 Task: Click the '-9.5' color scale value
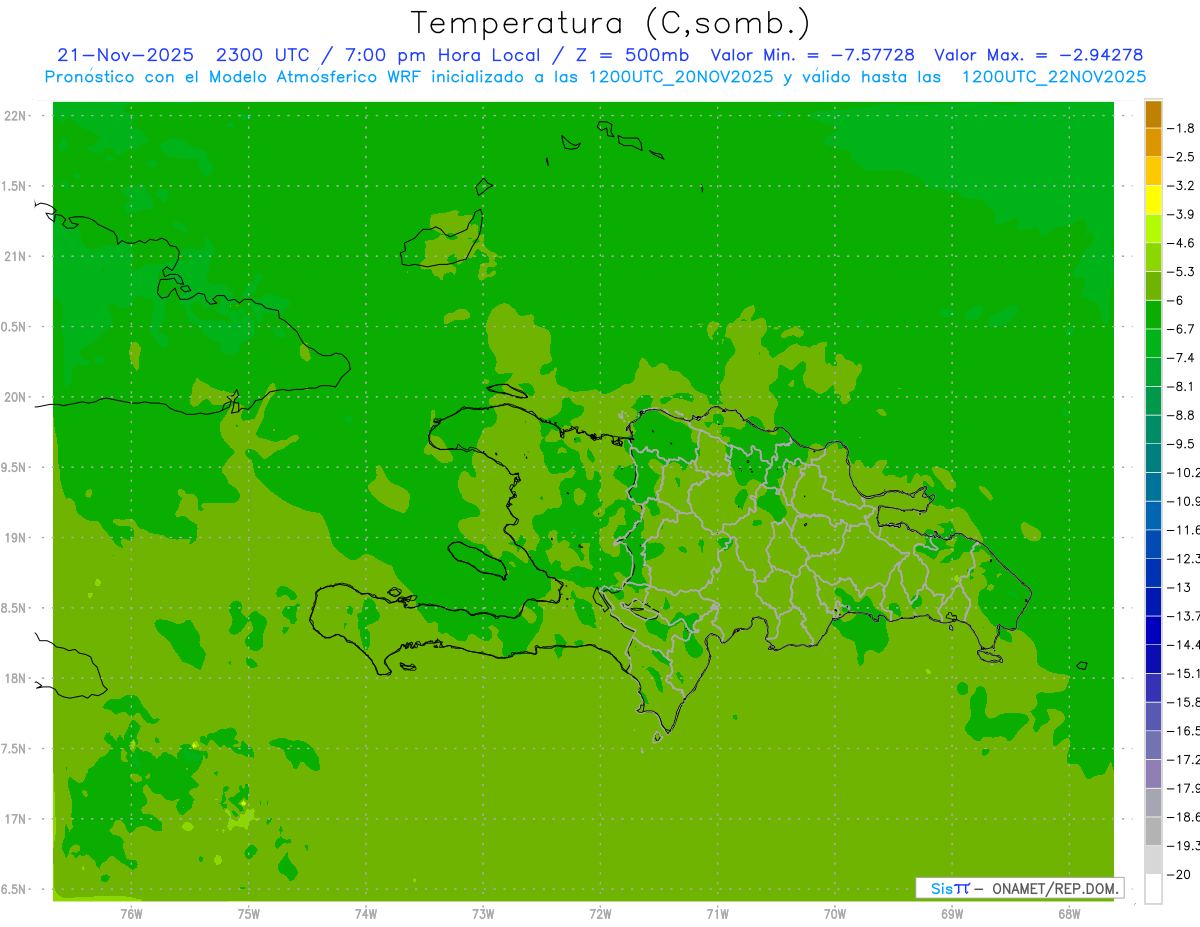tap(1181, 444)
